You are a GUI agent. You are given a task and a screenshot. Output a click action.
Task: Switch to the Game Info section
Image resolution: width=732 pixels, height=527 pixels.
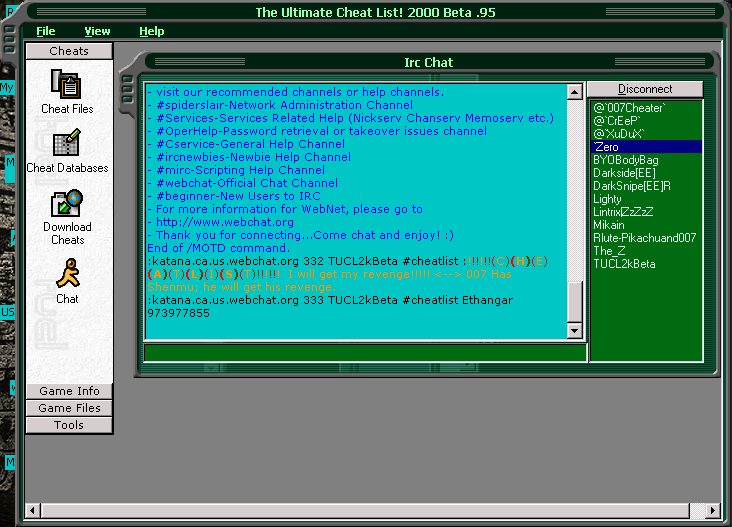click(69, 391)
